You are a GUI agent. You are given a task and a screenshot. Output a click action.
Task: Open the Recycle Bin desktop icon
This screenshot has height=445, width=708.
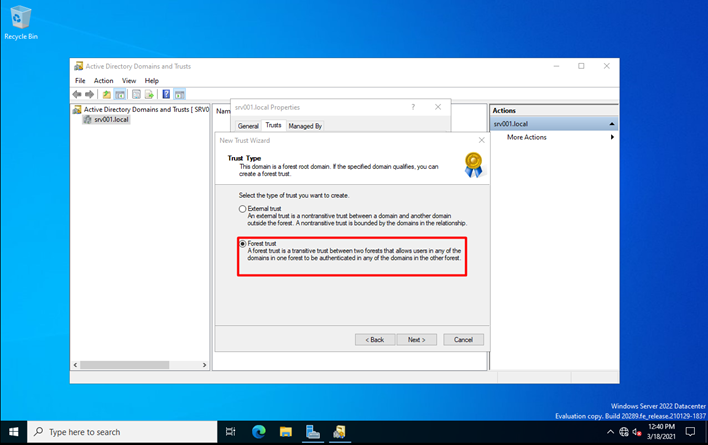pyautogui.click(x=20, y=23)
